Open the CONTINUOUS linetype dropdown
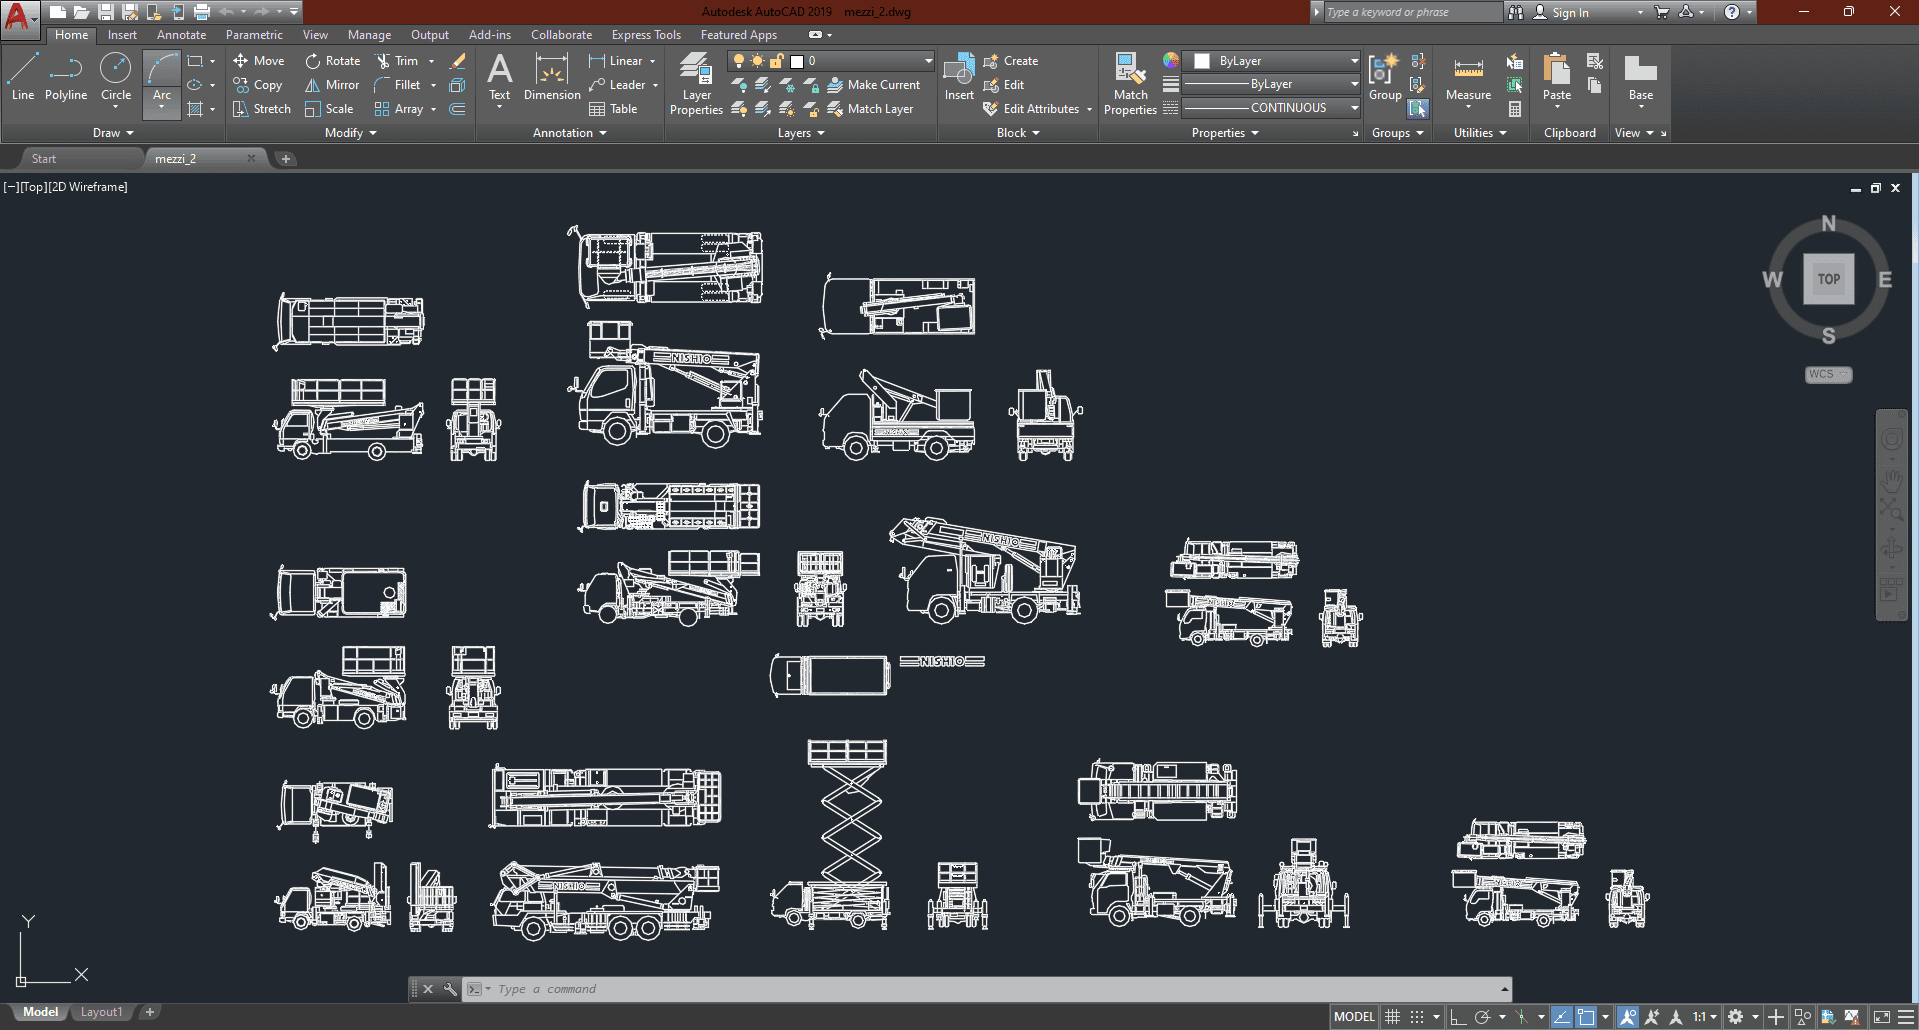 pyautogui.click(x=1354, y=108)
